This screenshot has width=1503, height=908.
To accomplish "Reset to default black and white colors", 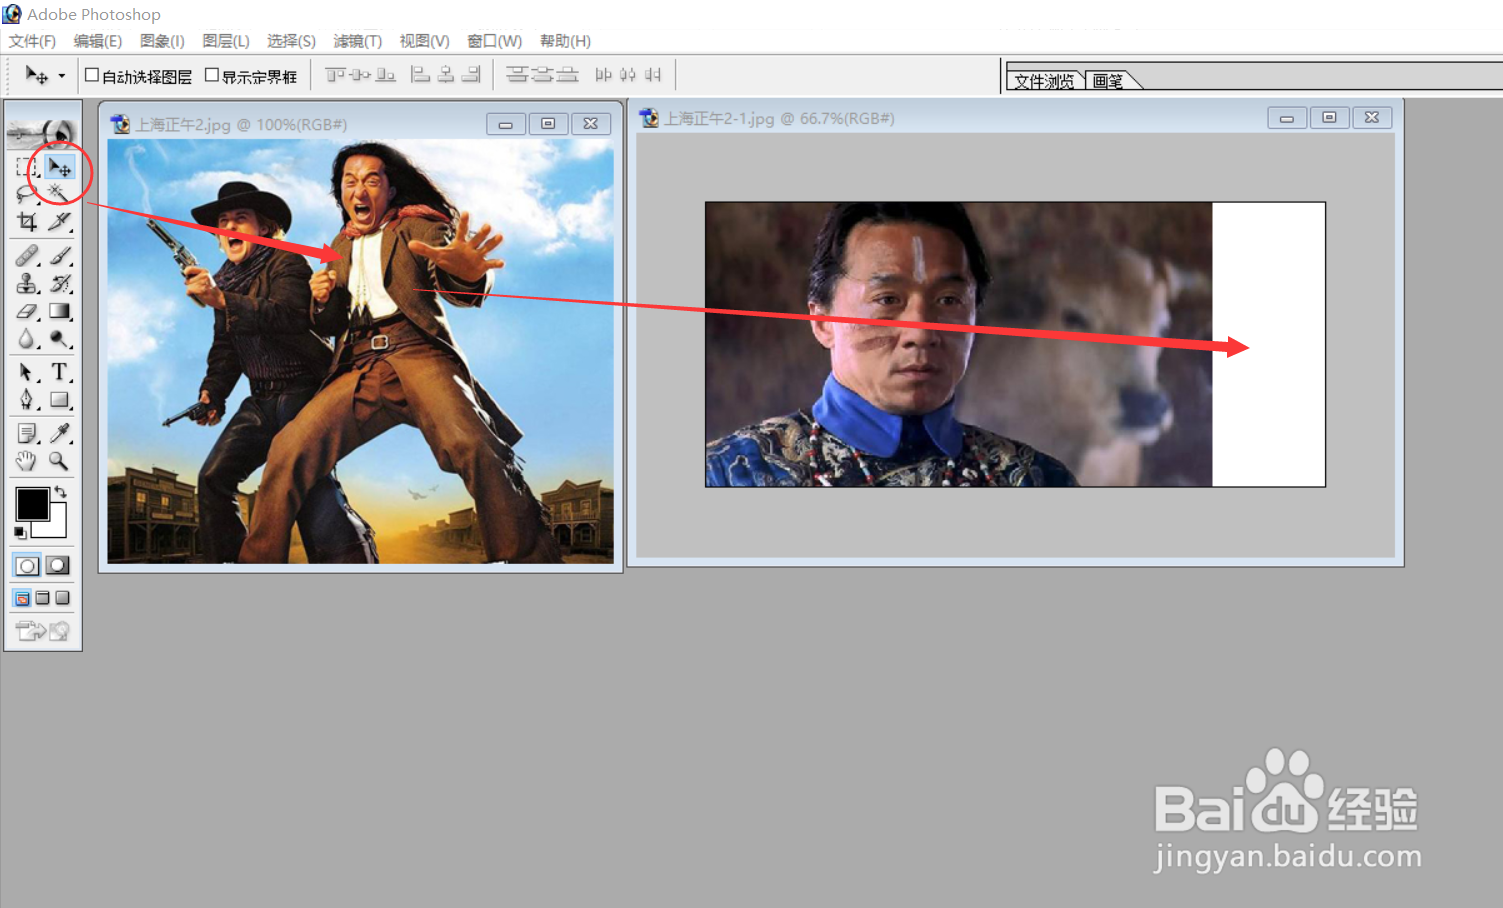I will (20, 533).
